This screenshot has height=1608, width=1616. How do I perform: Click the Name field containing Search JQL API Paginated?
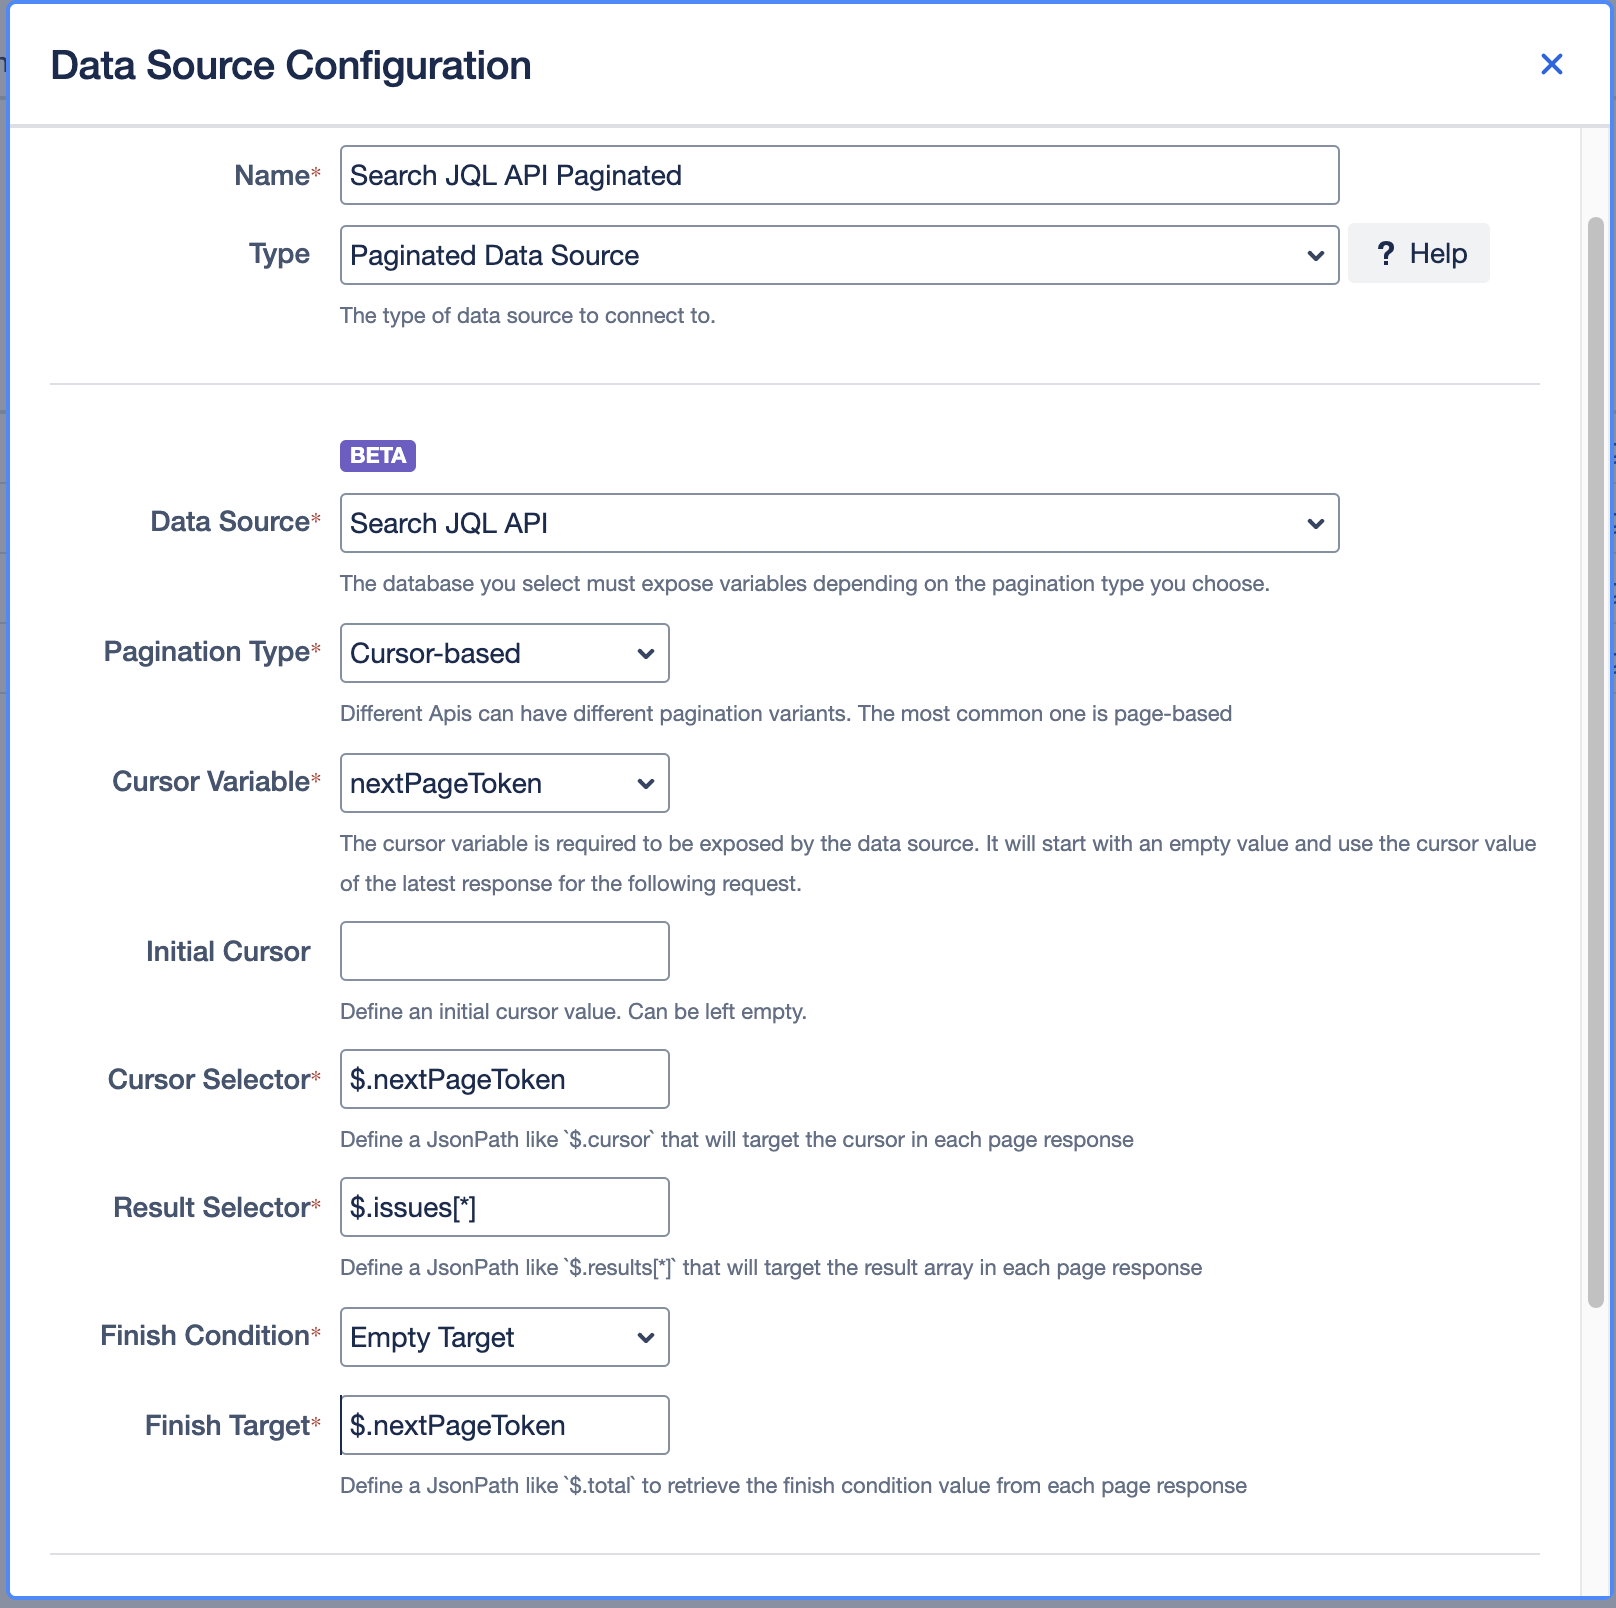click(838, 175)
